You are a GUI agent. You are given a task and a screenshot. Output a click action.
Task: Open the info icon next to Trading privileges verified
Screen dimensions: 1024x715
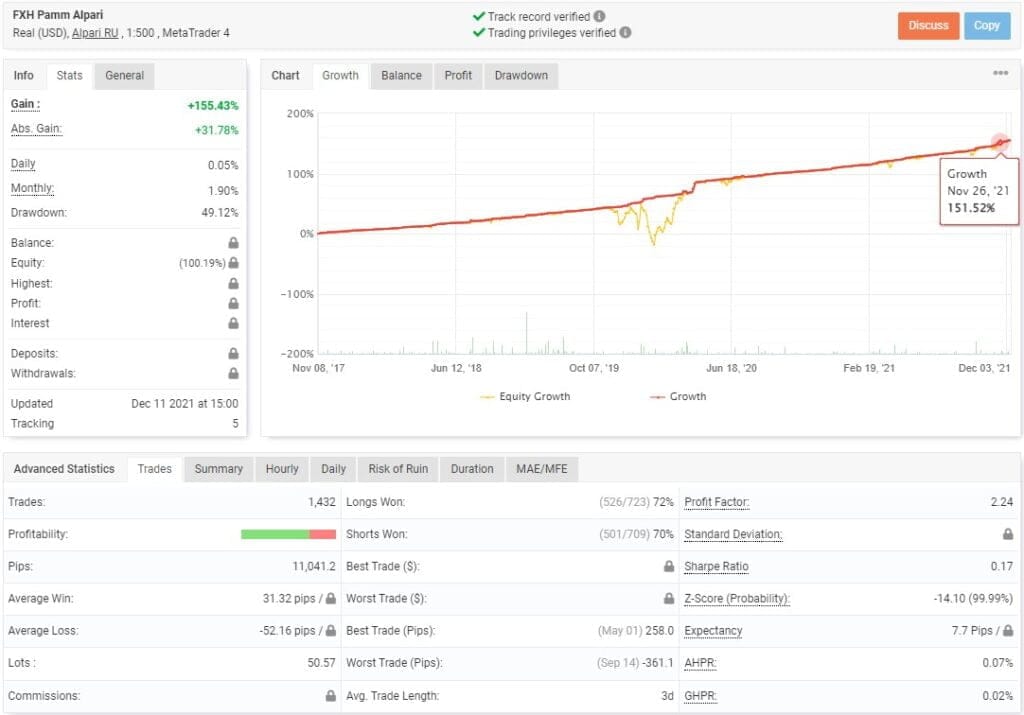625,32
